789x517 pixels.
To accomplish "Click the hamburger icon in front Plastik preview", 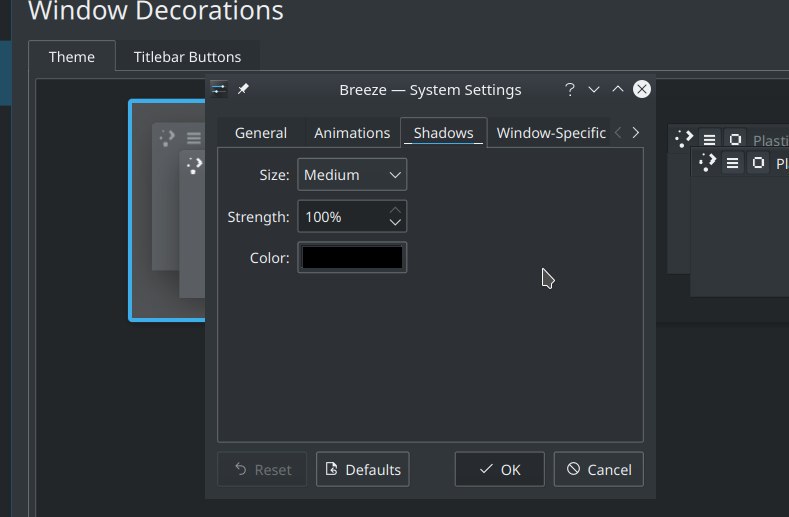I will click(x=733, y=163).
